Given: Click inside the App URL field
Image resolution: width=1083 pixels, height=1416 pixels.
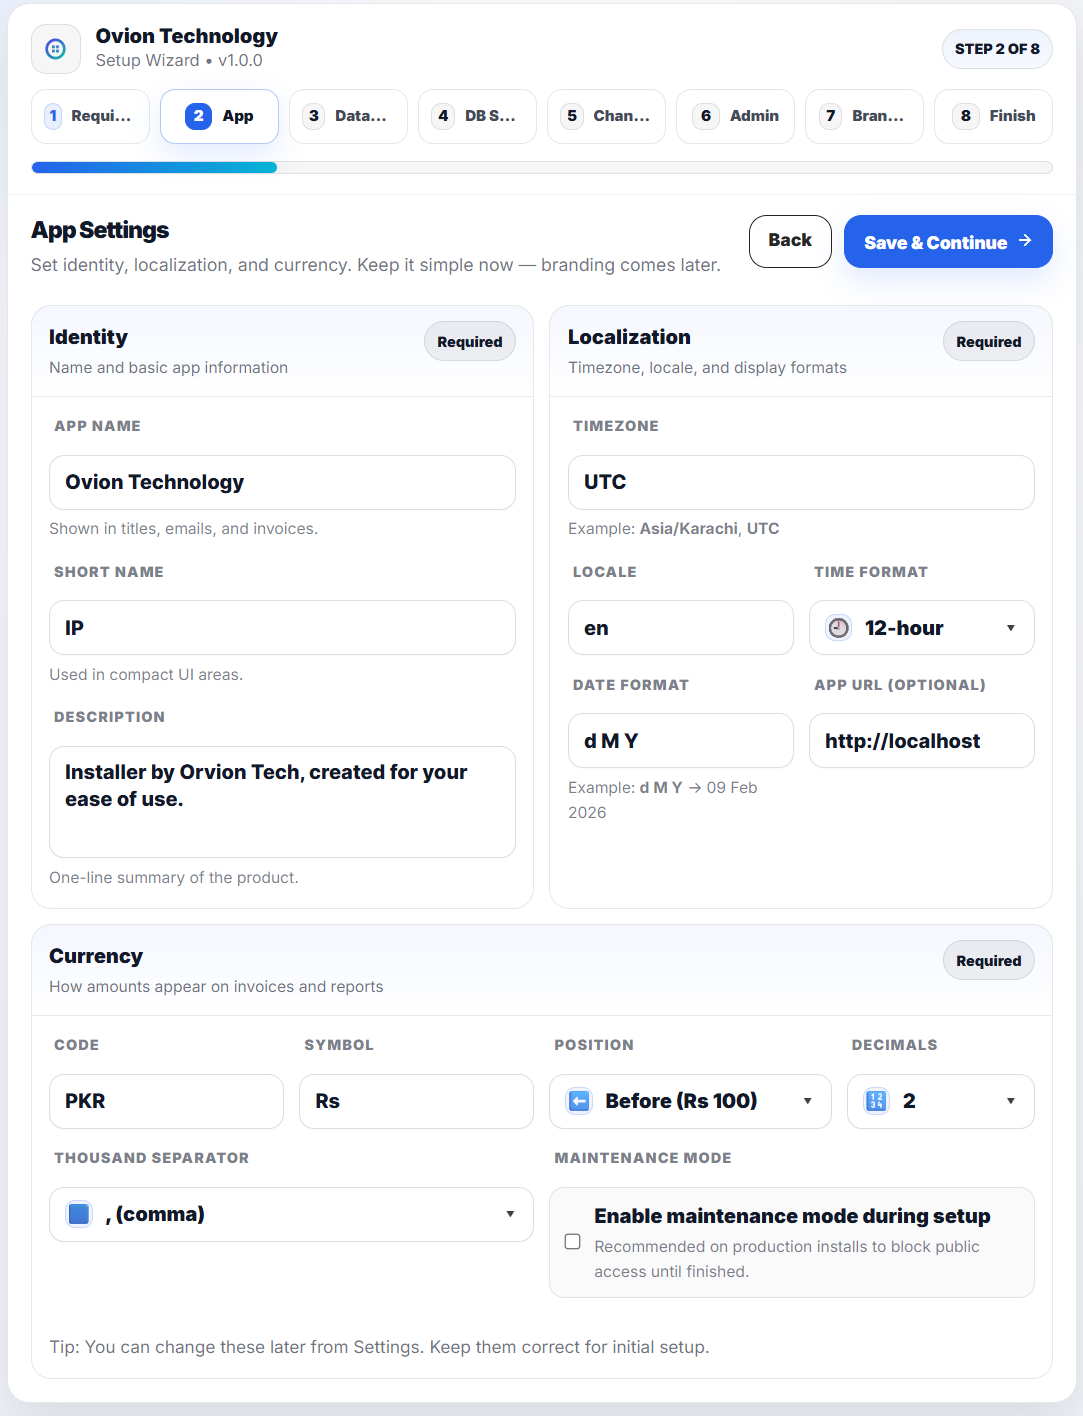Looking at the screenshot, I should (920, 740).
